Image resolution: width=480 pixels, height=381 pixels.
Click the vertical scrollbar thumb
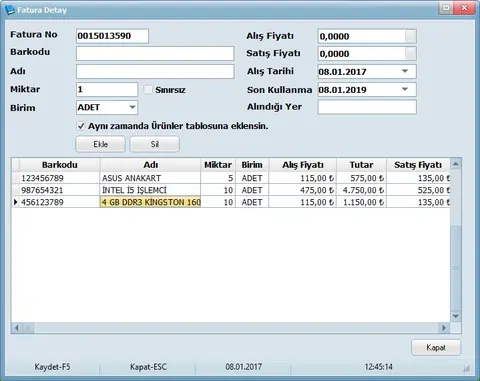point(456,268)
